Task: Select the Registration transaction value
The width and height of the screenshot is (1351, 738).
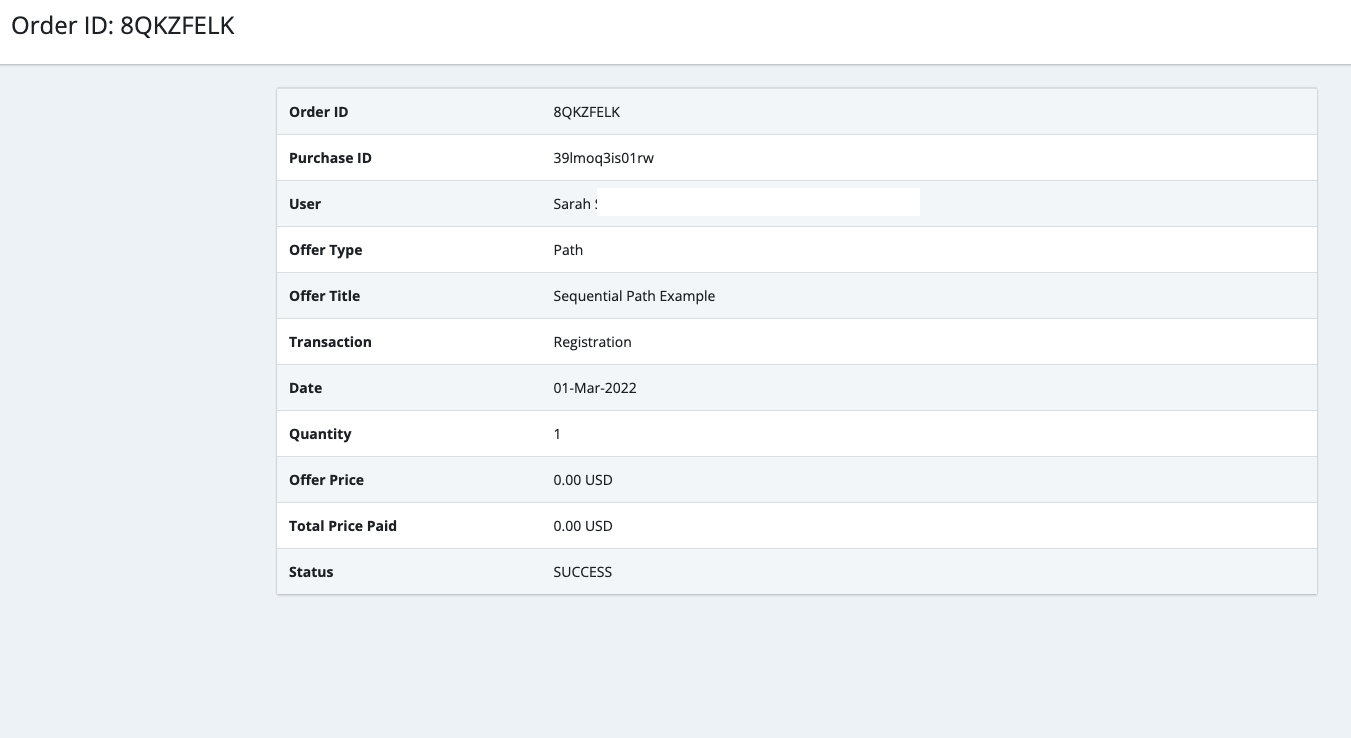Action: pos(592,342)
